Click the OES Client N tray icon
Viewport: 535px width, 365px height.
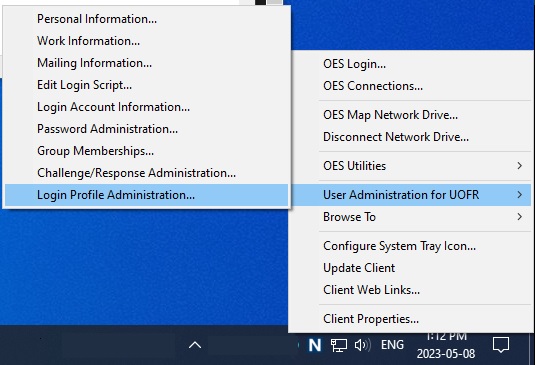(x=315, y=345)
